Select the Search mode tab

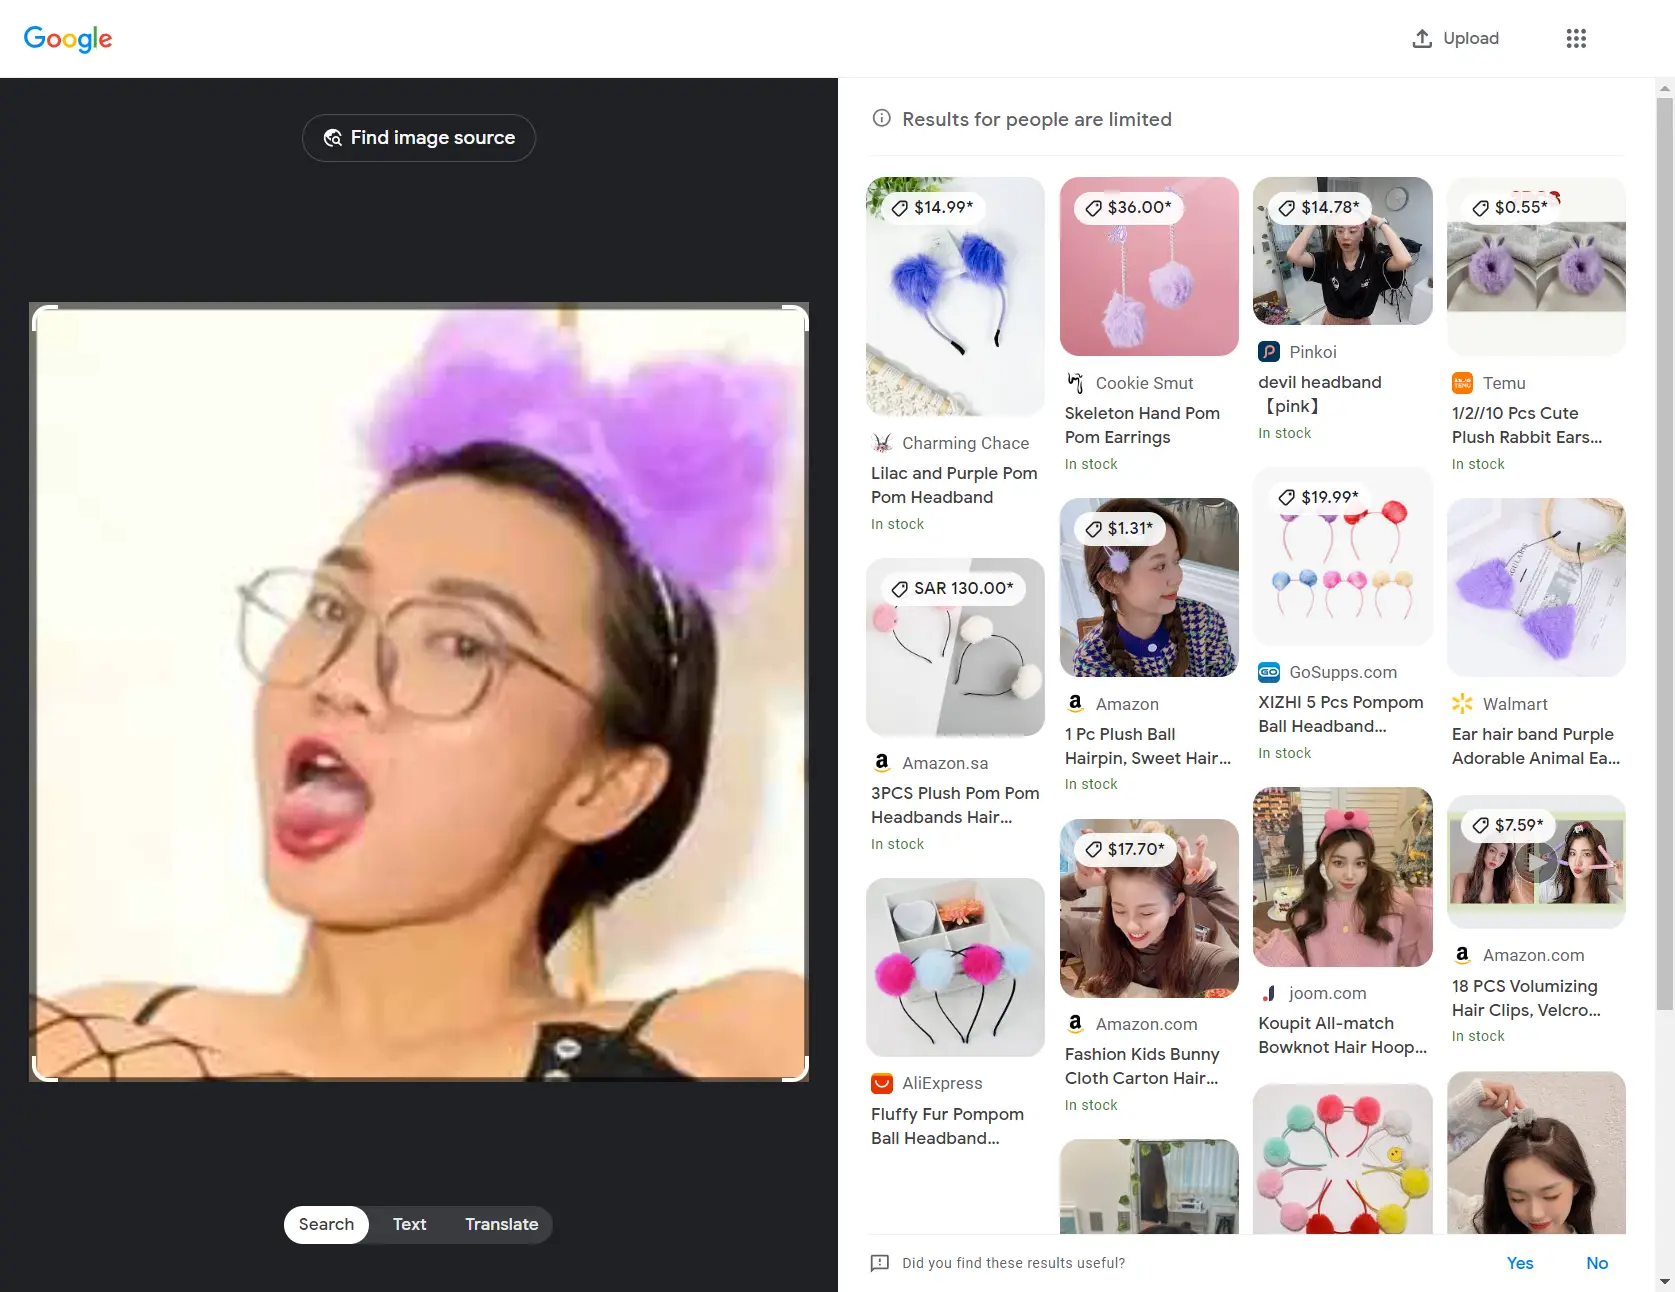[x=326, y=1224]
